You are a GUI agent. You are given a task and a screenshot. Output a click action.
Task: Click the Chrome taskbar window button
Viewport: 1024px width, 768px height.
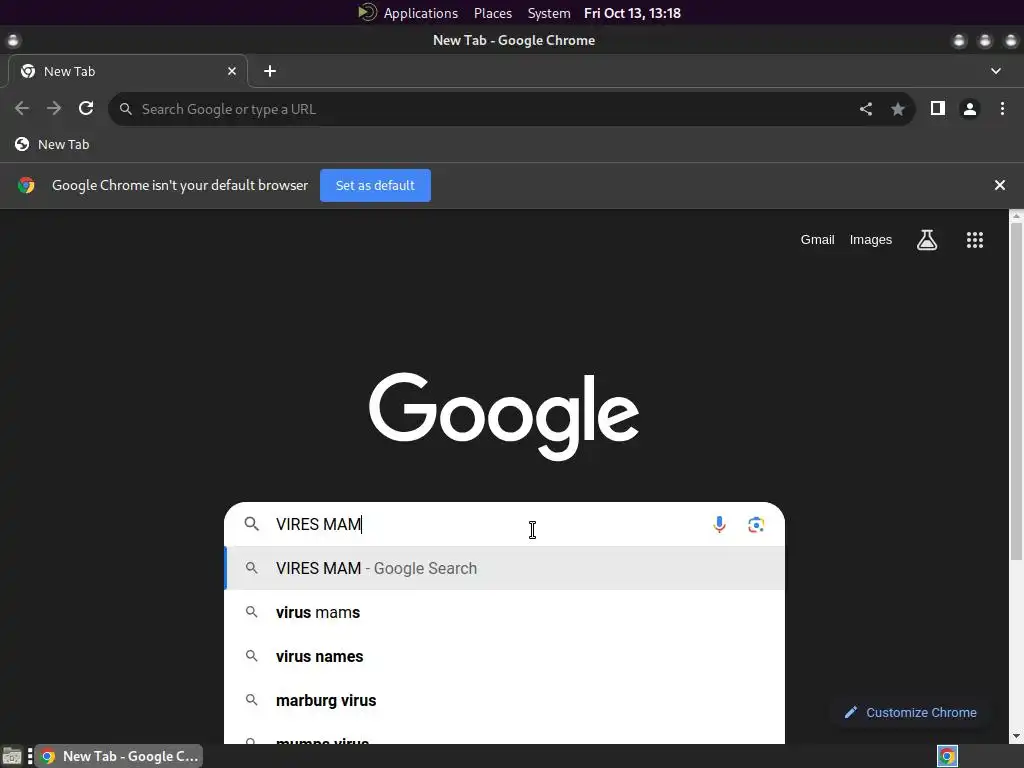tap(119, 756)
